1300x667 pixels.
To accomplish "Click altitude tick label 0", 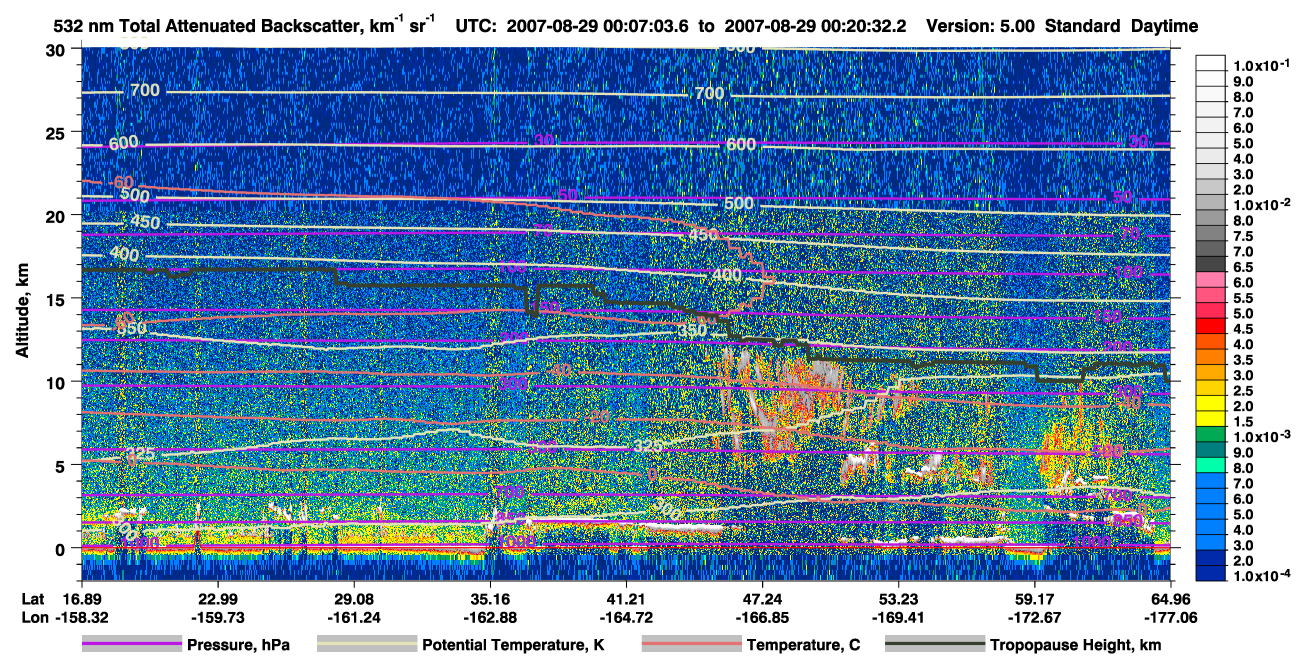I will click(62, 549).
